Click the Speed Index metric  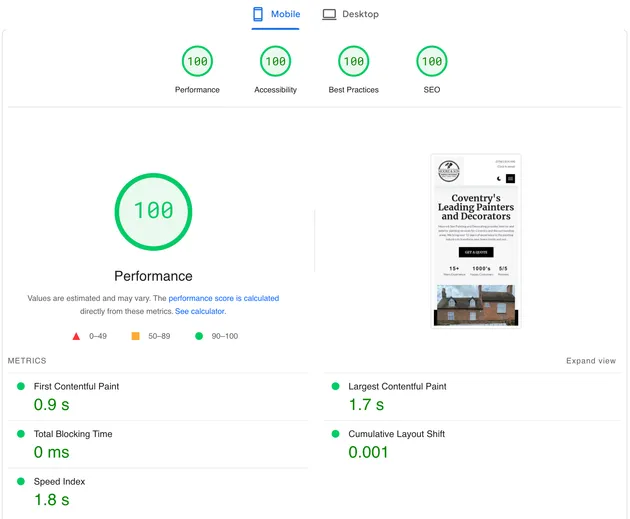point(60,481)
